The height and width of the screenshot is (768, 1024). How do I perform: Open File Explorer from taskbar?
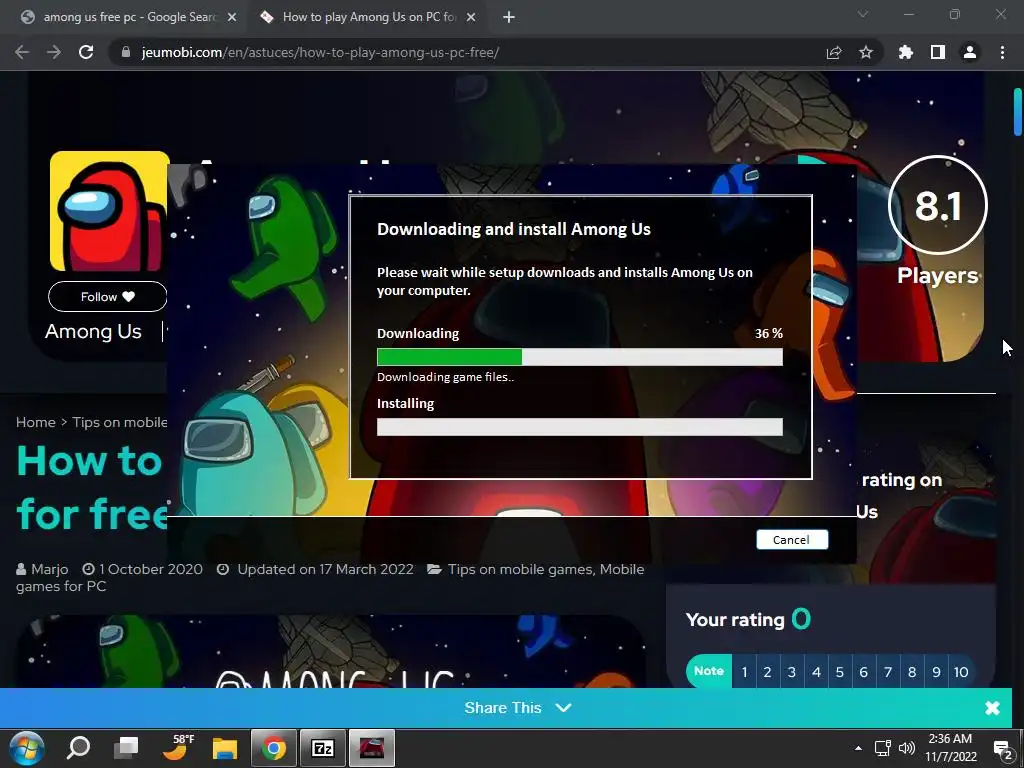[x=225, y=748]
